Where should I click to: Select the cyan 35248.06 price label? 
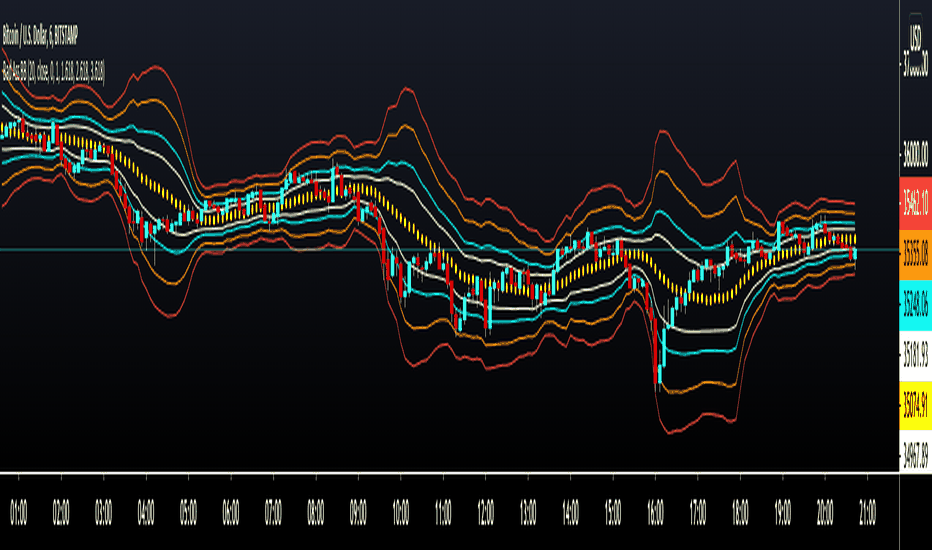click(x=916, y=305)
